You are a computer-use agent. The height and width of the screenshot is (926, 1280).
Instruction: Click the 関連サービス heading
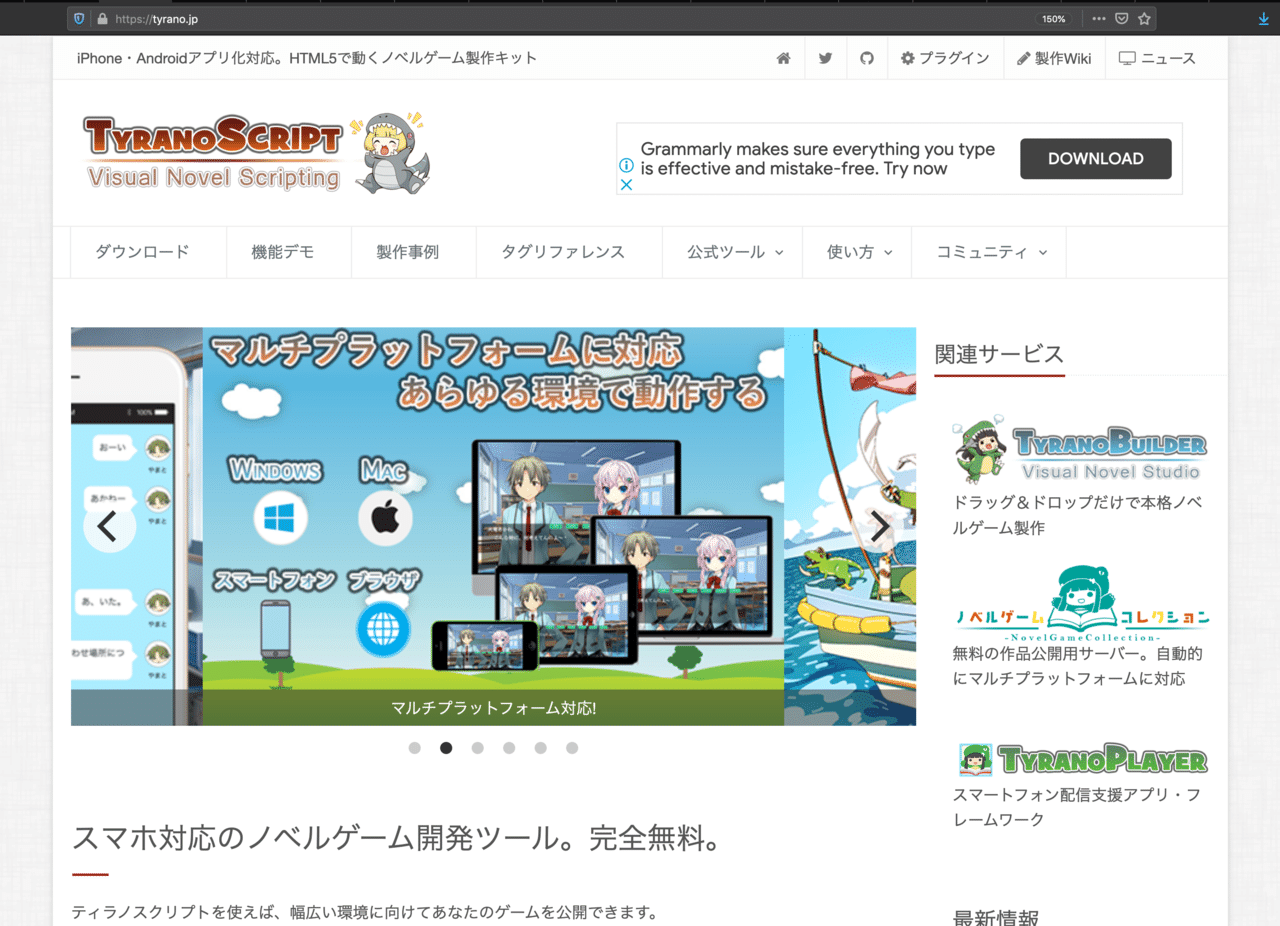tap(999, 354)
